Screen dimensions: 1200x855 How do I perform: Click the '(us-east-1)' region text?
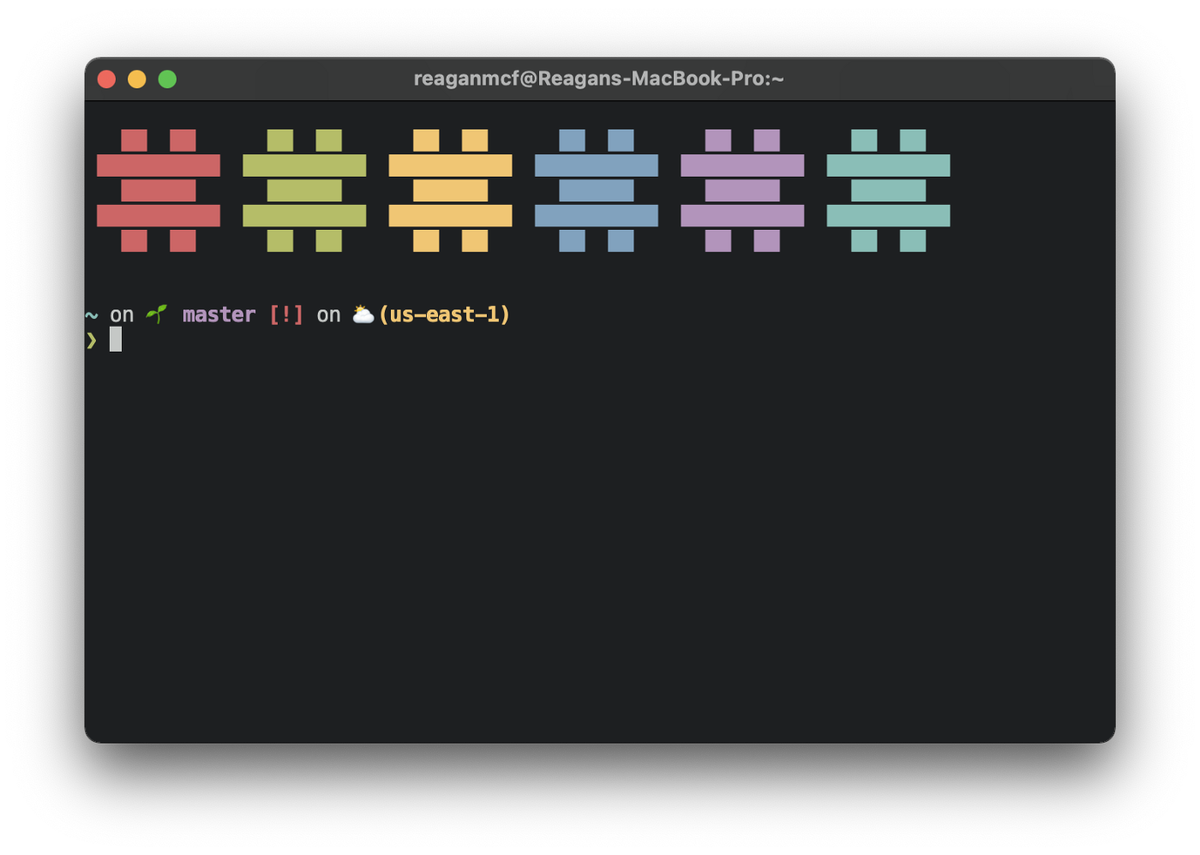coord(444,315)
